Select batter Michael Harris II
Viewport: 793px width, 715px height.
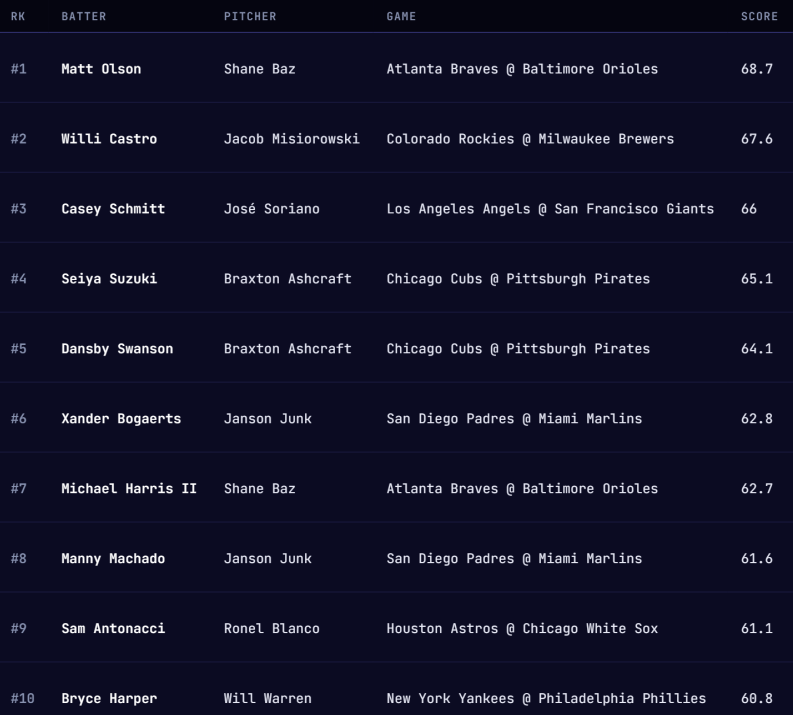coord(129,488)
